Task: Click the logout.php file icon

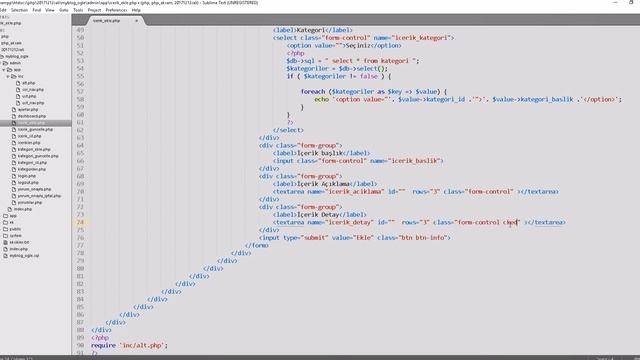Action: click(x=14, y=182)
